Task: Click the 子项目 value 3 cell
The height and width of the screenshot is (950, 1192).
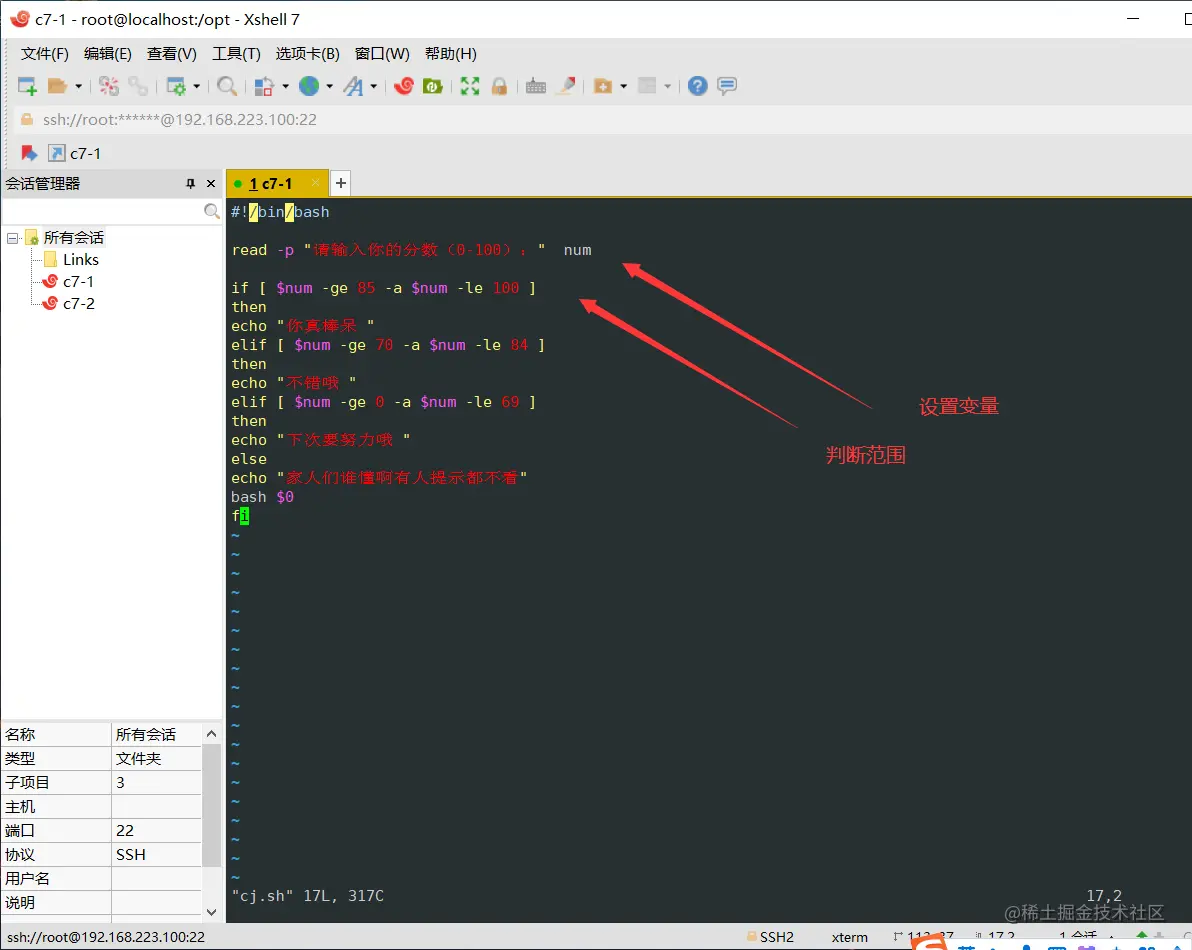Action: tap(157, 783)
